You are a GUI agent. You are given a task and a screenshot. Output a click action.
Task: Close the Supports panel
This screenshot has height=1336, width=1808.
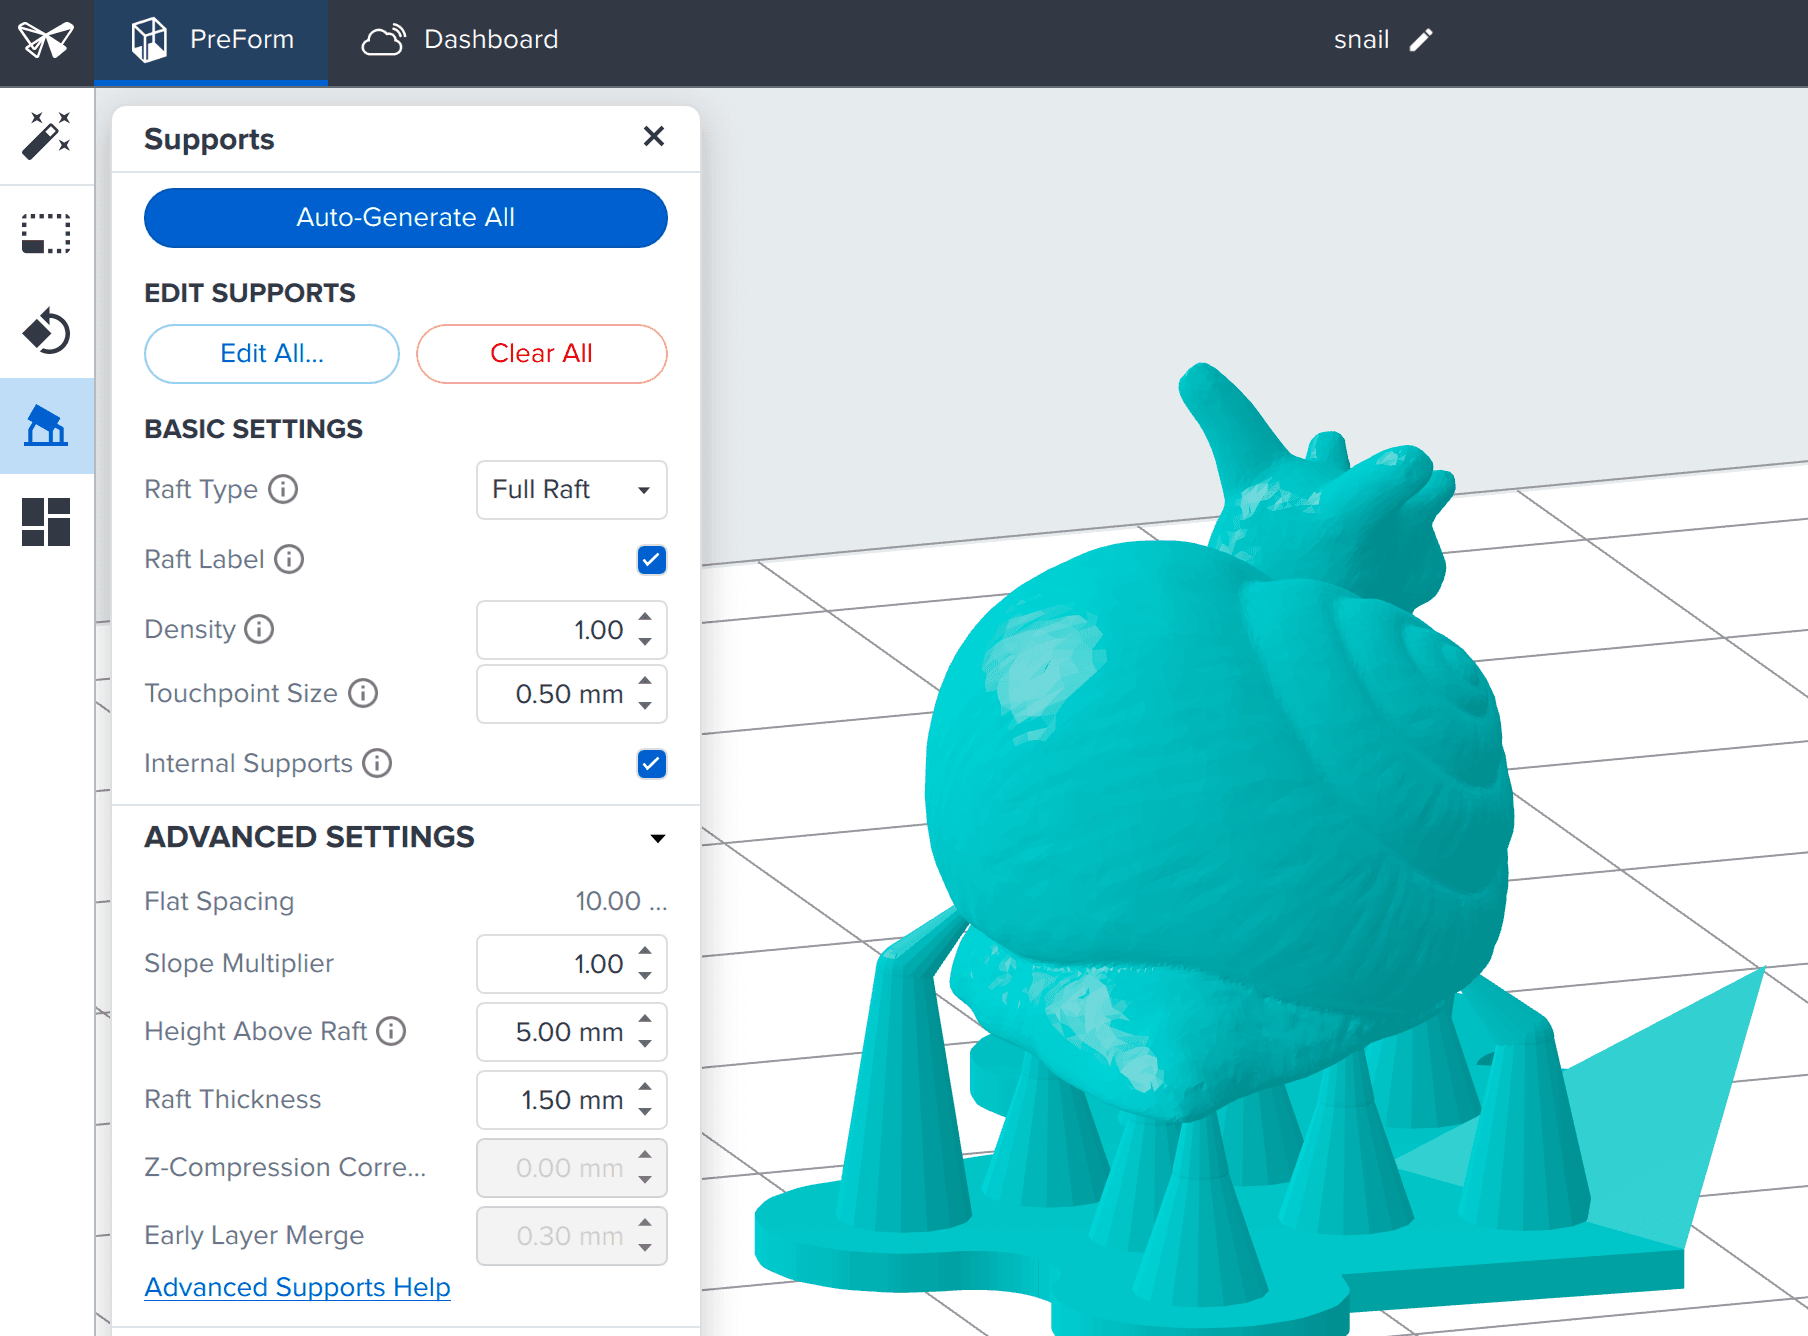tap(654, 136)
